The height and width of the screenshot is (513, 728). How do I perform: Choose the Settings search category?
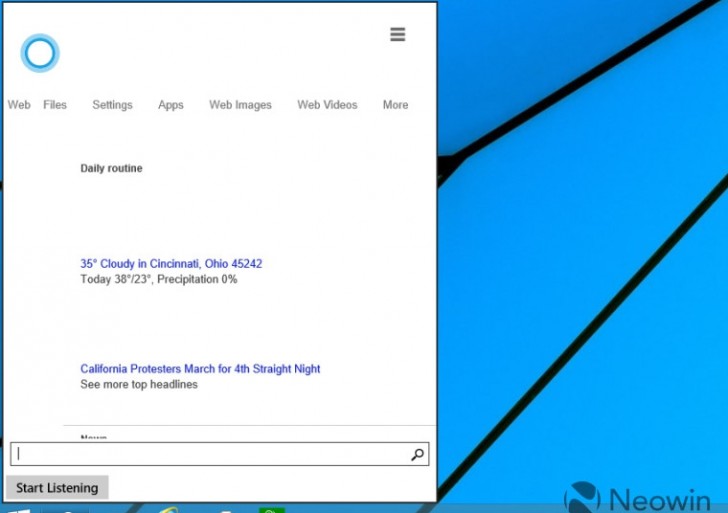point(112,105)
